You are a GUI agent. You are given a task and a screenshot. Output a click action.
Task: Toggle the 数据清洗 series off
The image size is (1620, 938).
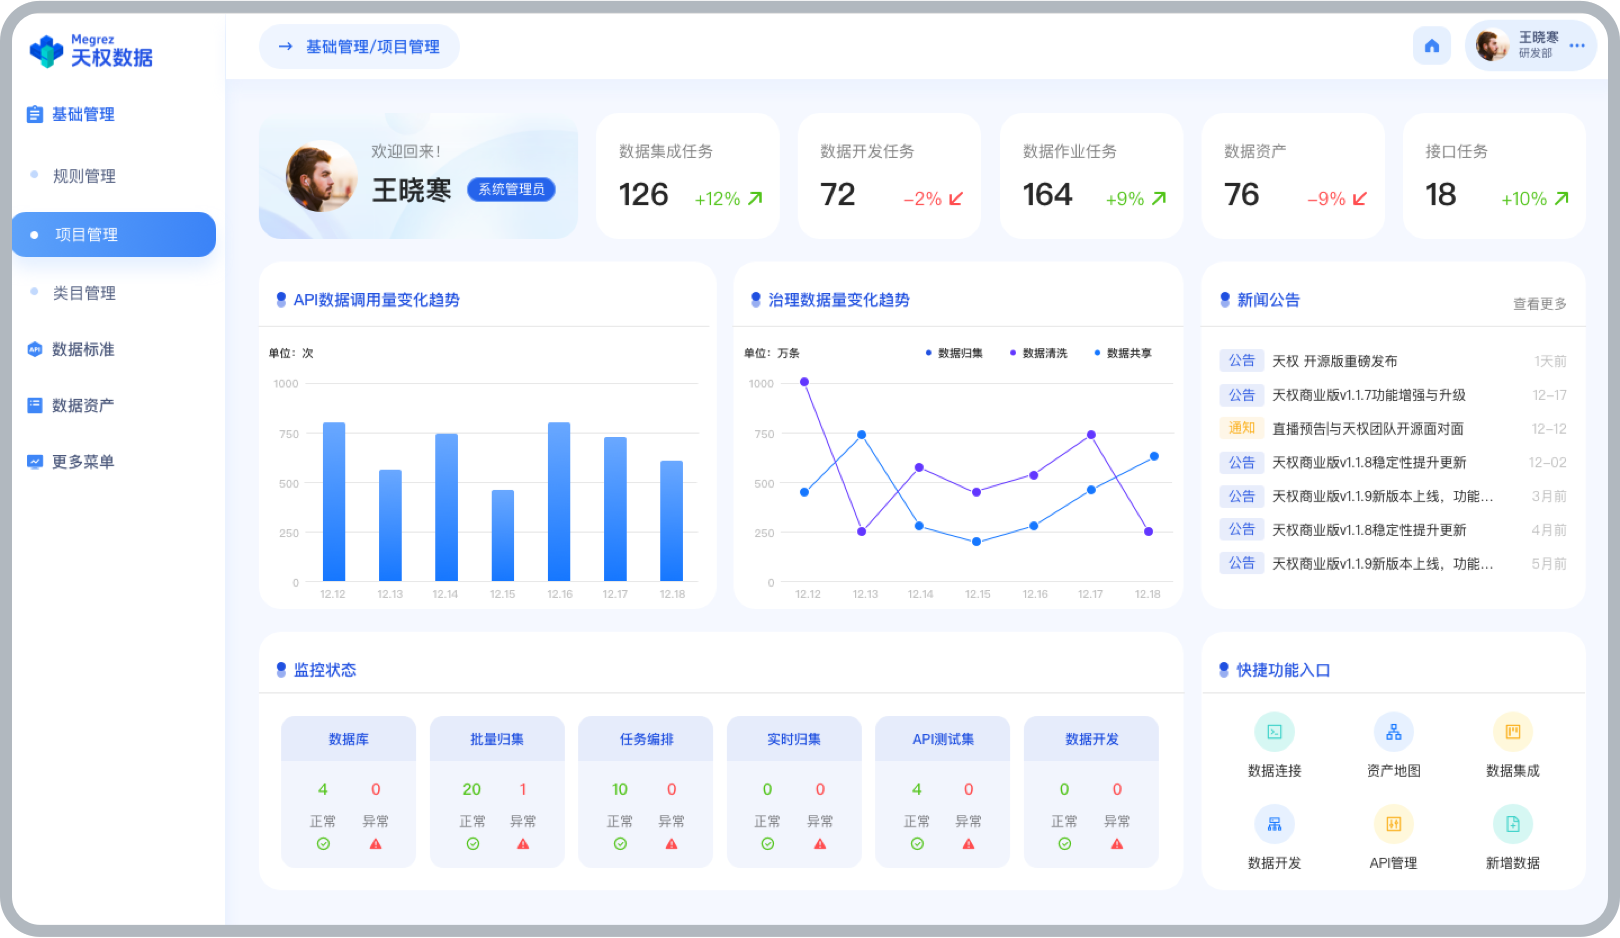click(1040, 352)
